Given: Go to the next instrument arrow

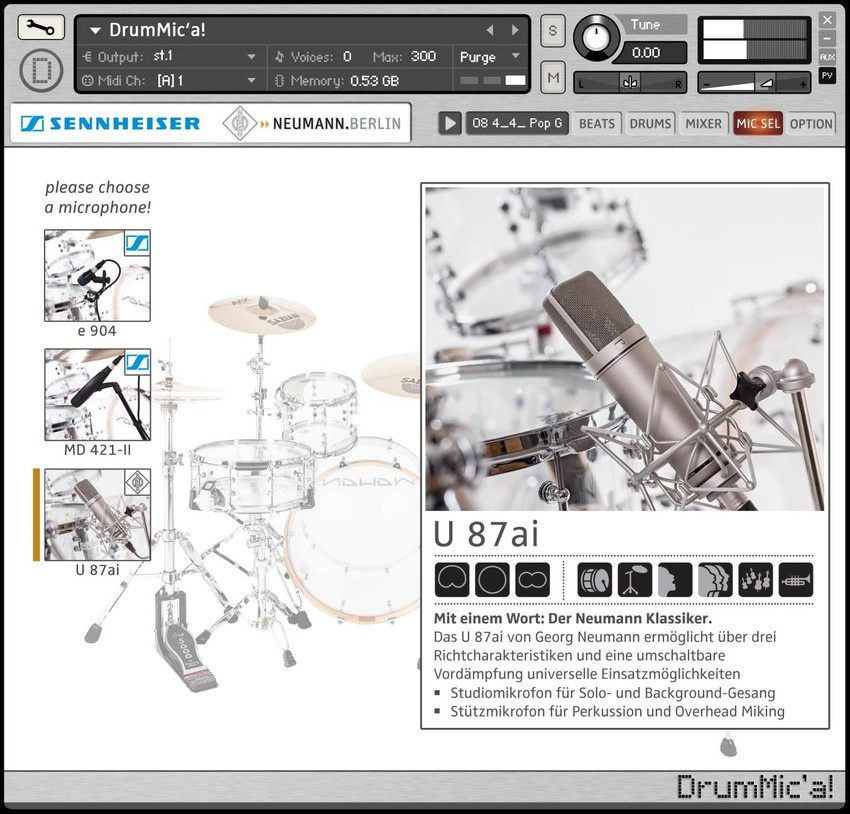Looking at the screenshot, I should pos(515,30).
